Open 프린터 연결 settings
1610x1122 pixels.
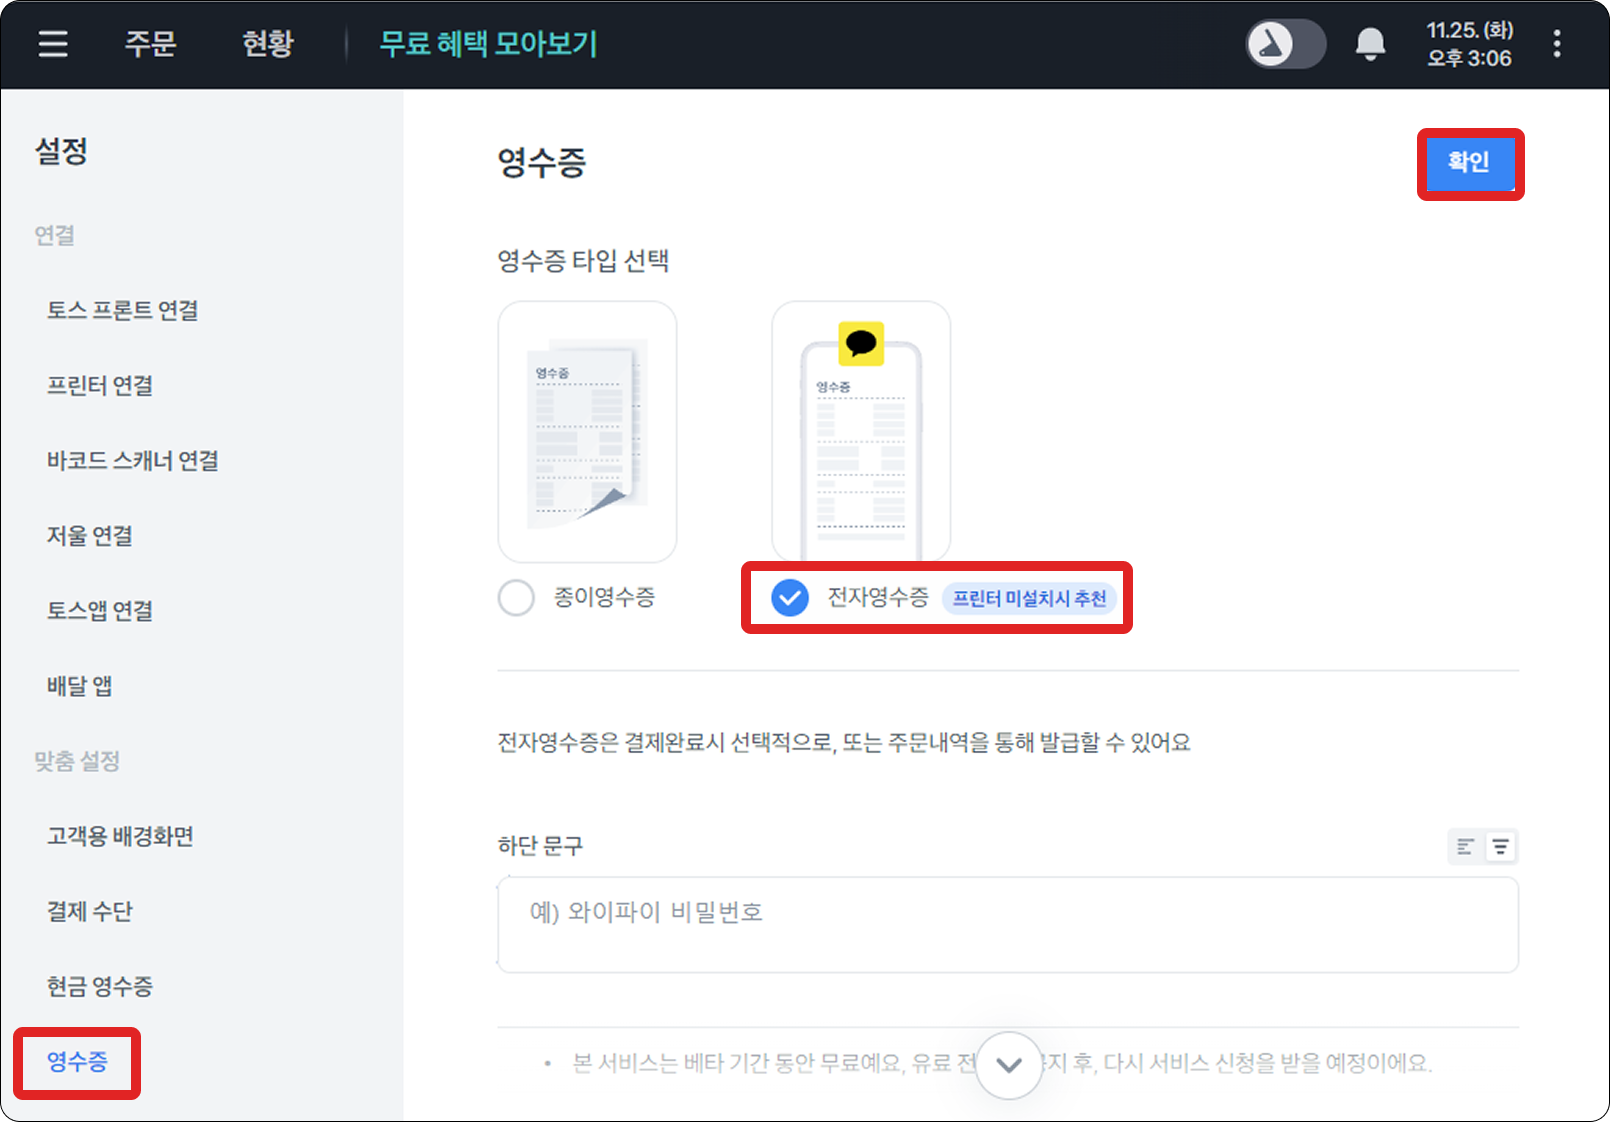tap(100, 386)
